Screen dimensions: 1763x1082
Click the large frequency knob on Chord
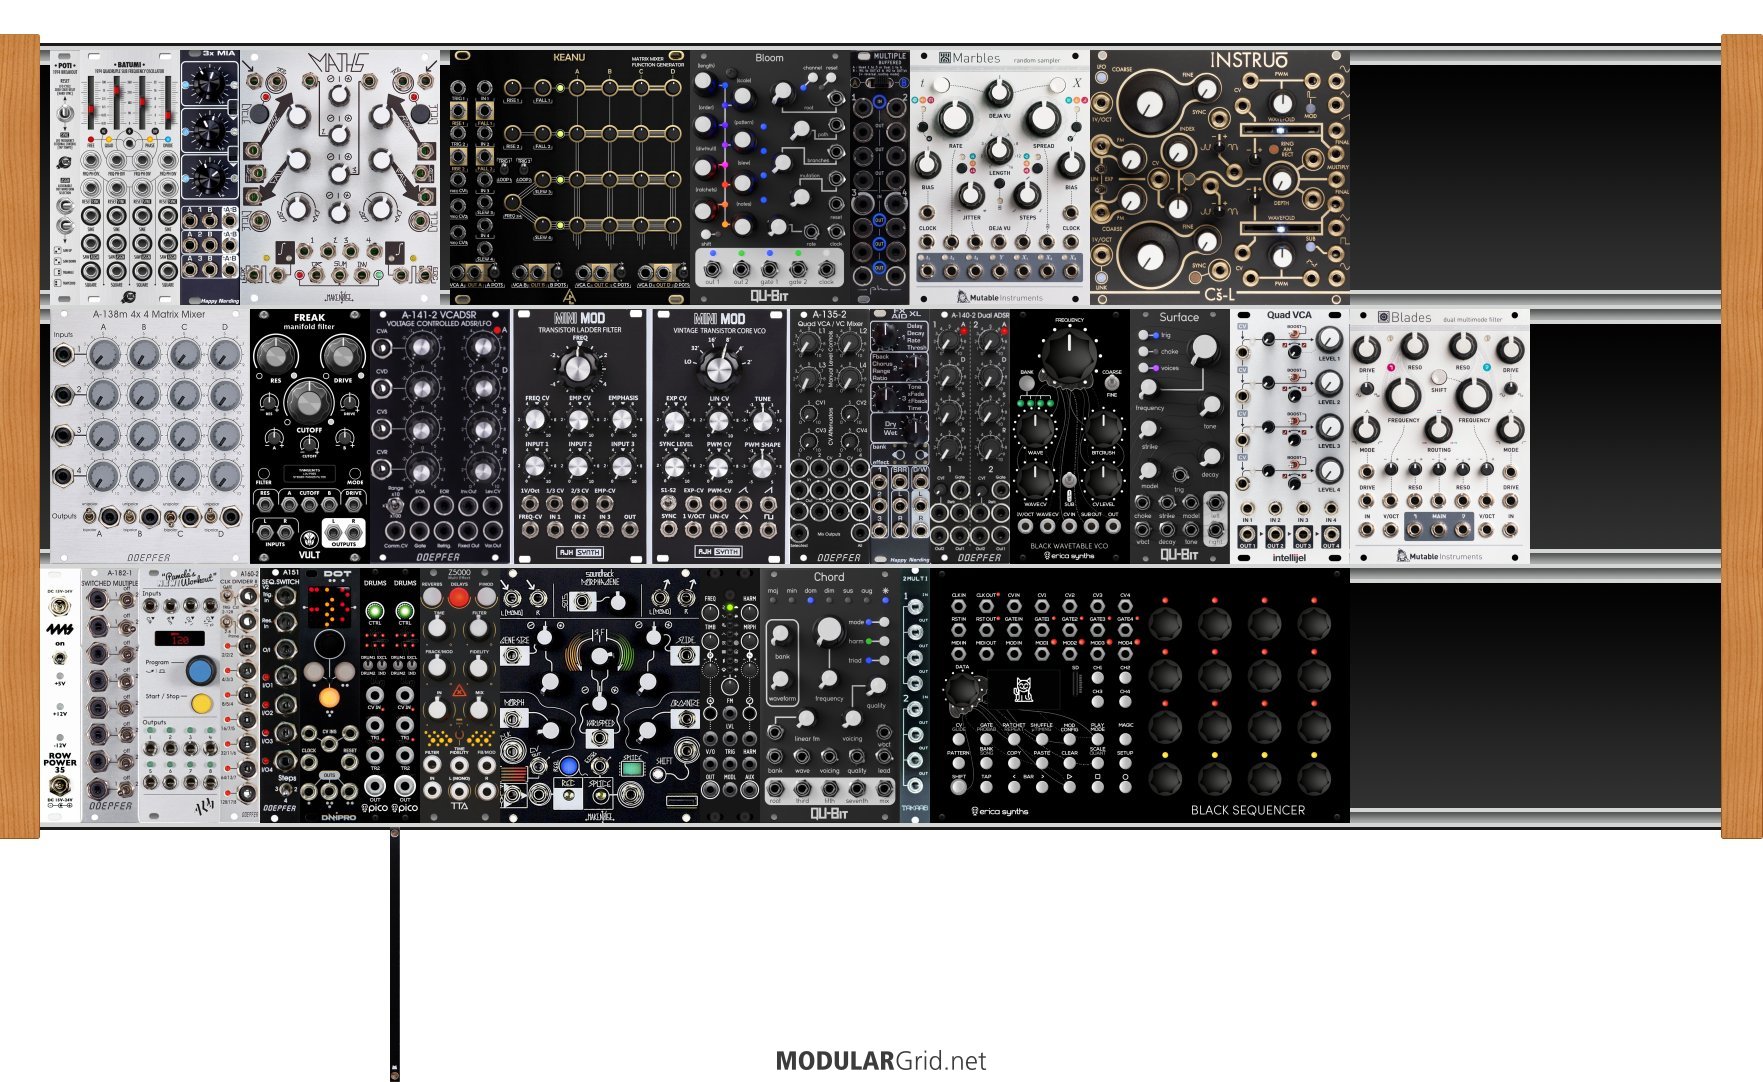pyautogui.click(x=829, y=630)
